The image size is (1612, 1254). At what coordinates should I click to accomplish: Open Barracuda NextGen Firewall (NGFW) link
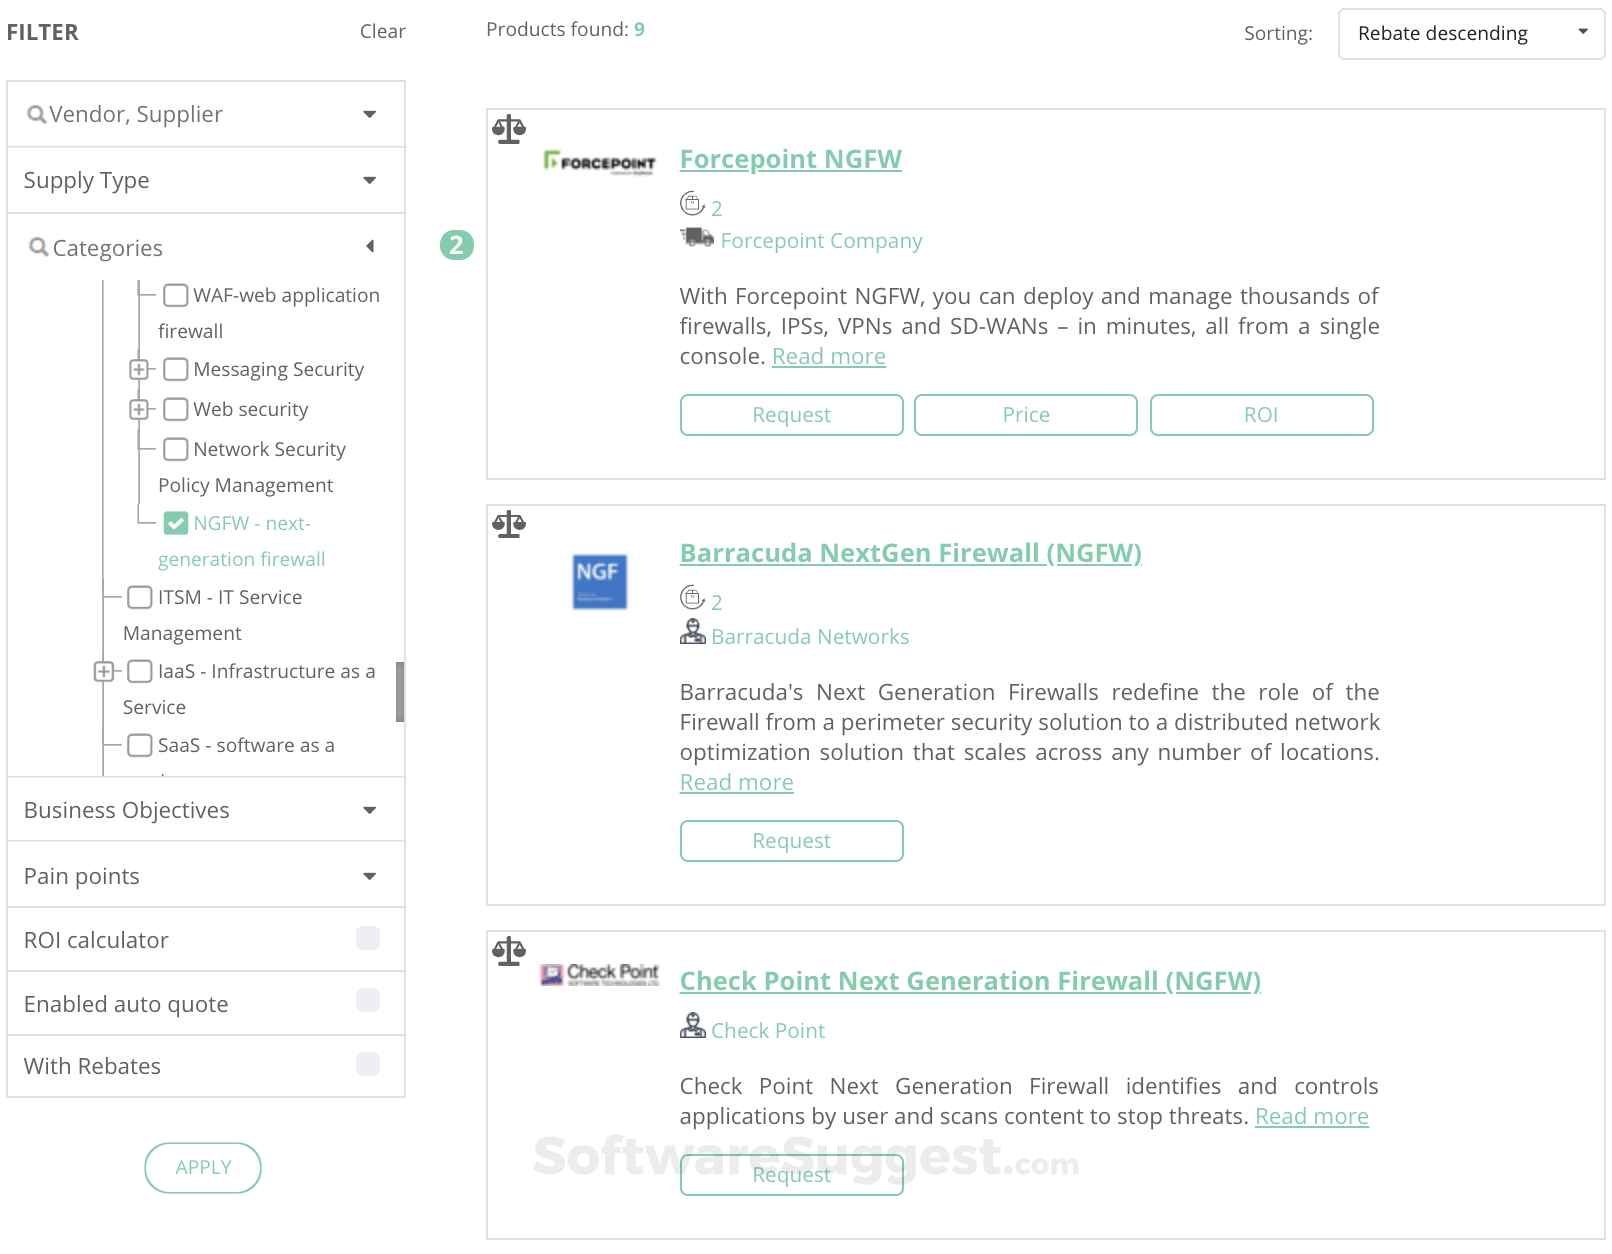coord(910,553)
